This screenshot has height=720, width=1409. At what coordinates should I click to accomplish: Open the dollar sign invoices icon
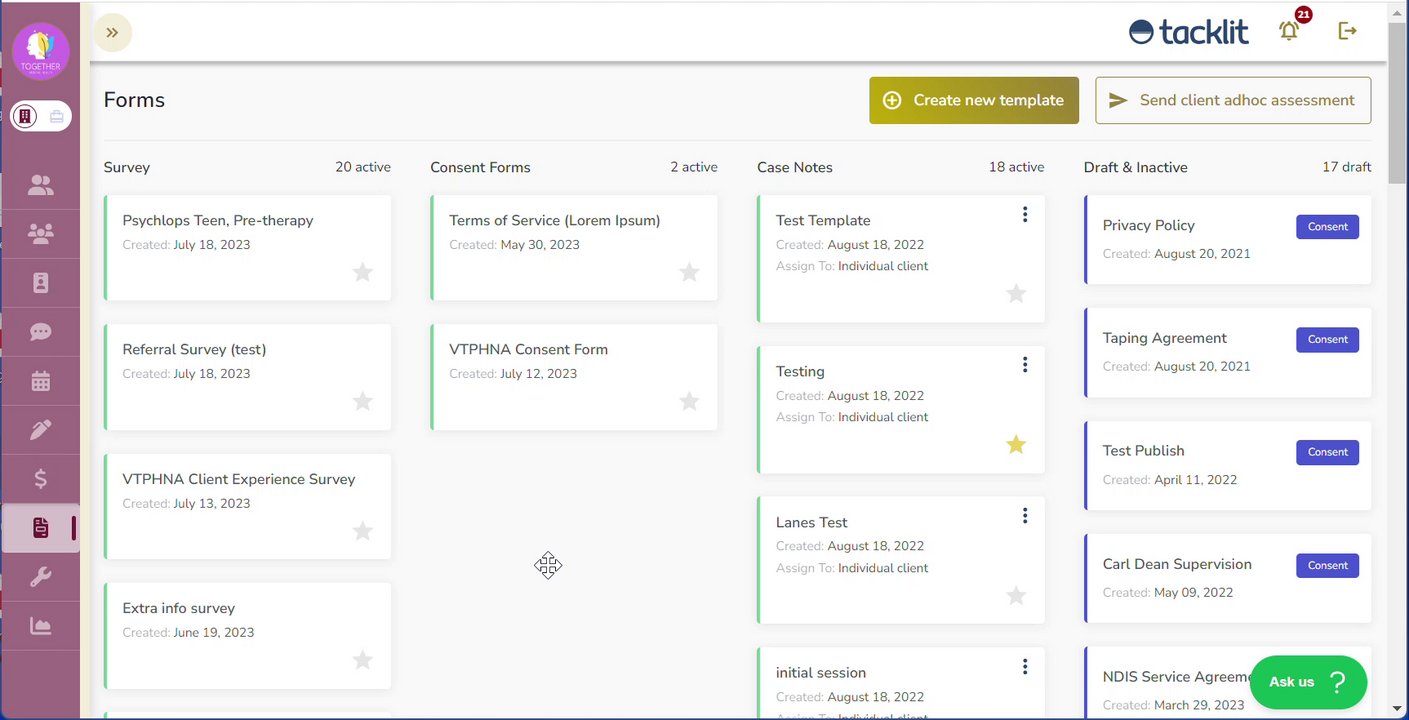pos(41,479)
